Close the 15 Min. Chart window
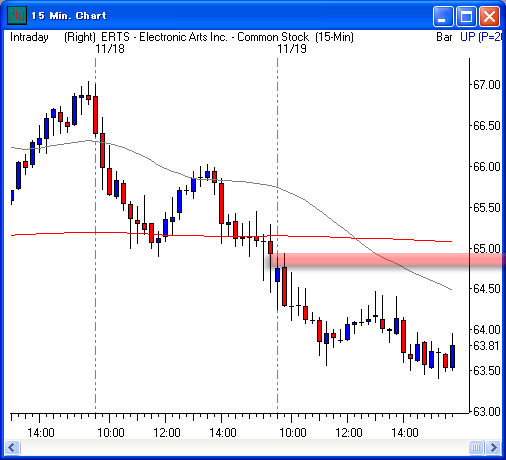 point(489,16)
